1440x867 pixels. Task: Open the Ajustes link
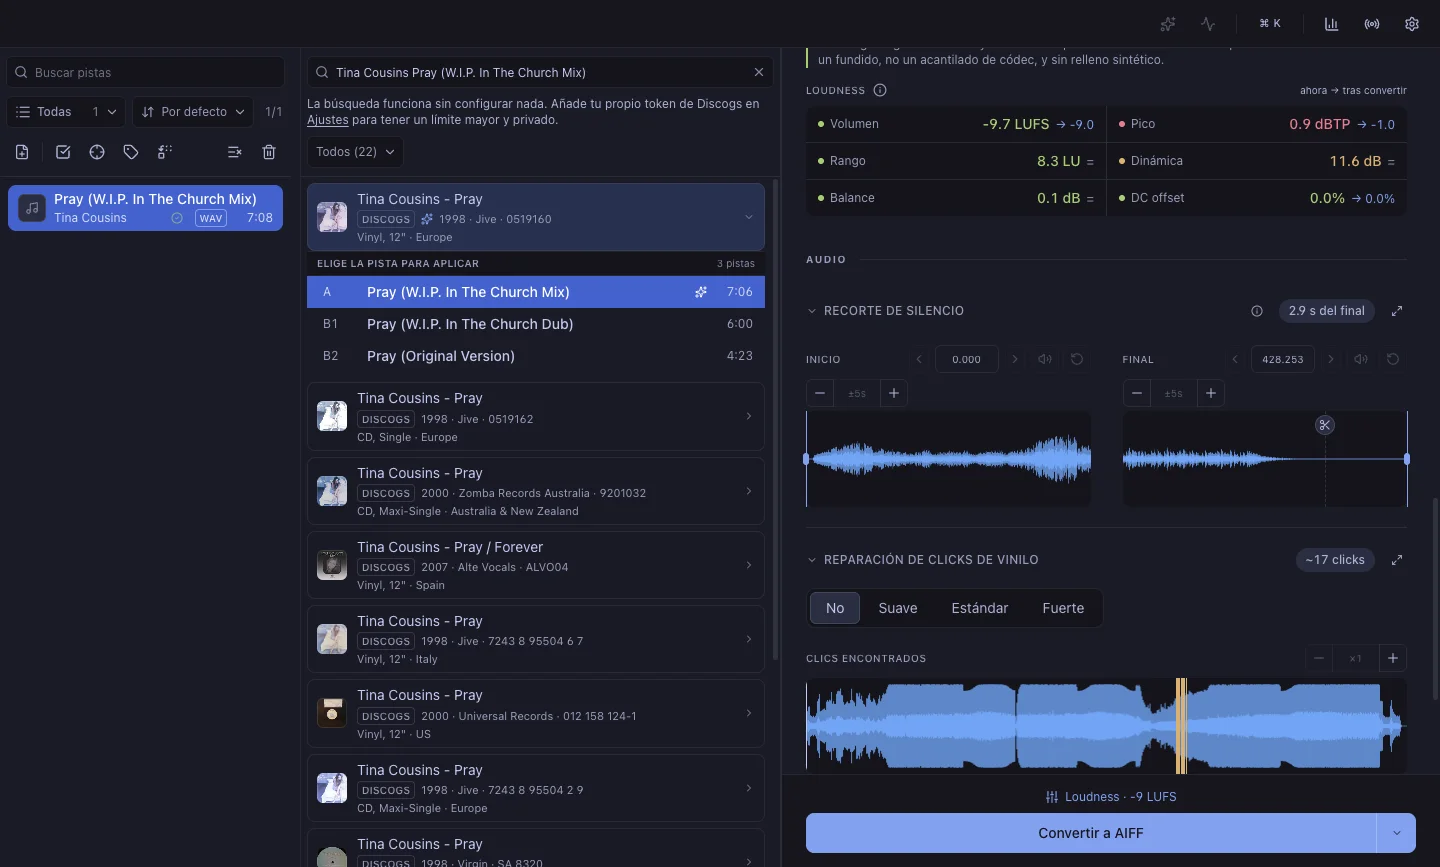pyautogui.click(x=328, y=120)
